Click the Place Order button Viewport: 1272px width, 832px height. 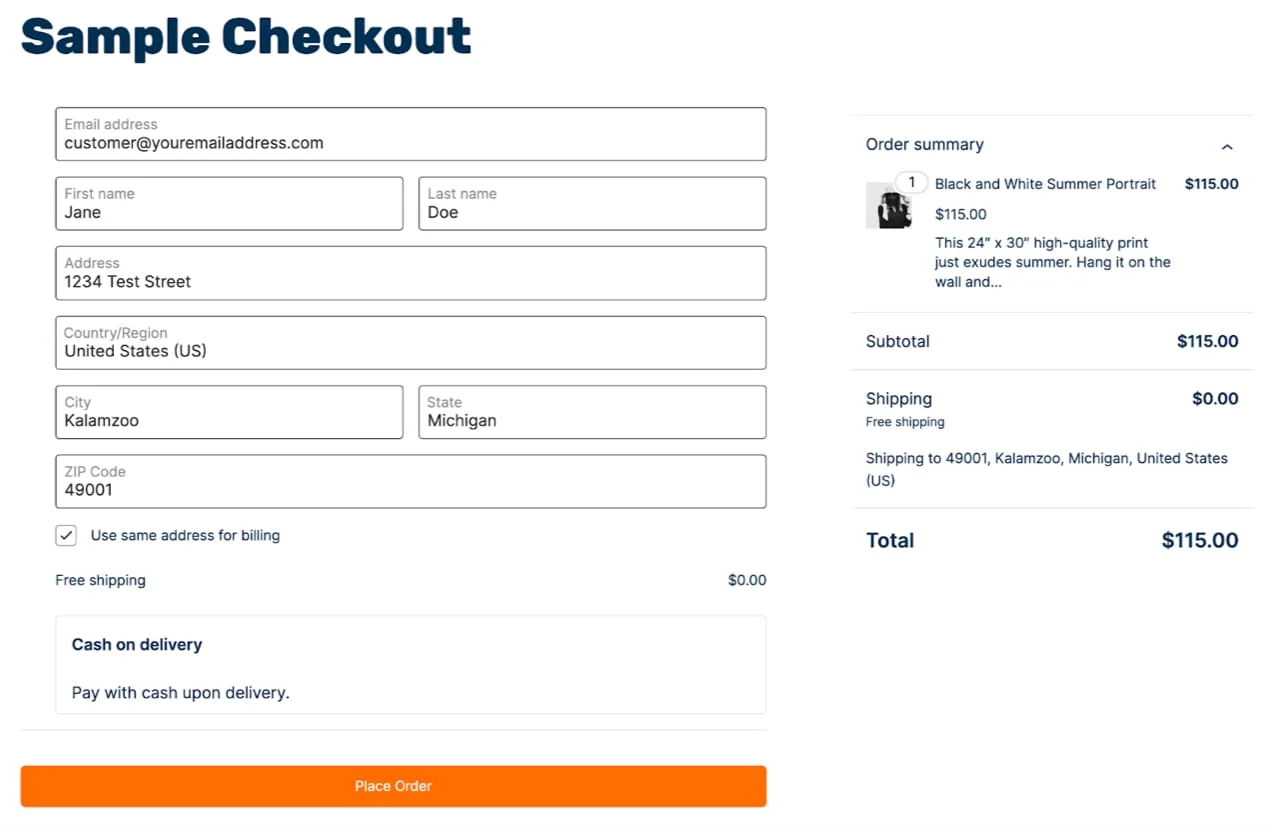click(x=393, y=786)
